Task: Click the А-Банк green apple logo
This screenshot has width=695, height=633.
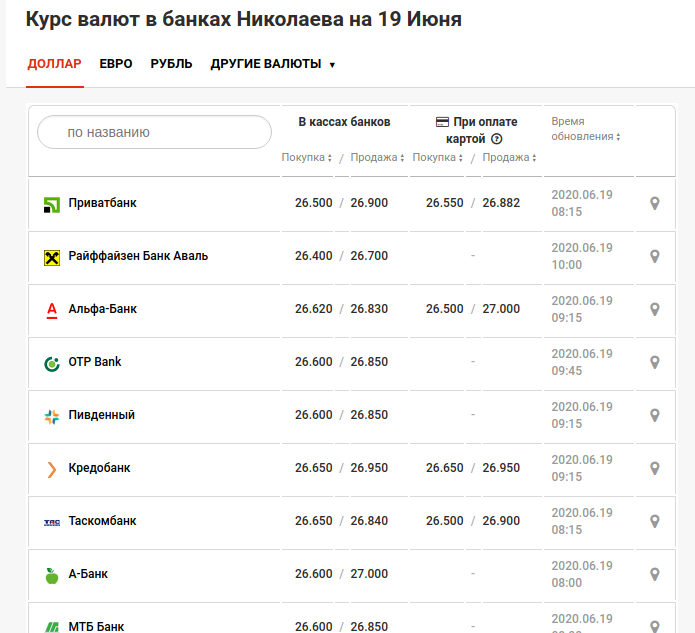Action: pos(52,576)
